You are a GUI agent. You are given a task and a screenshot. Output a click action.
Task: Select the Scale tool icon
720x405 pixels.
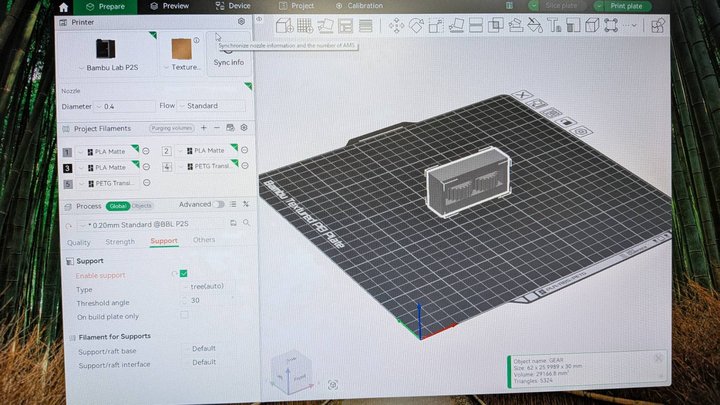pos(436,26)
